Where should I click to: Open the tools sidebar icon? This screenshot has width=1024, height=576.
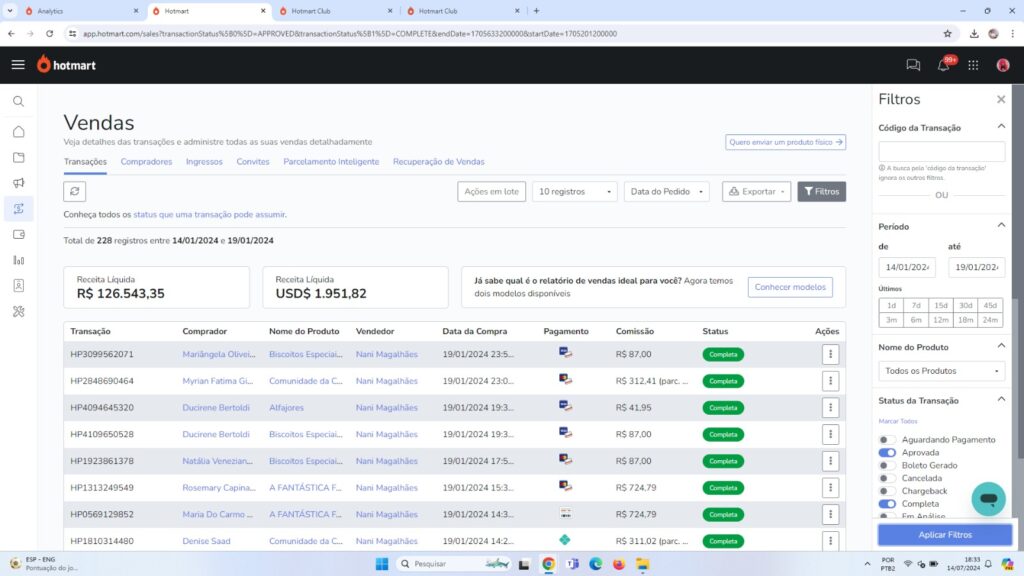pos(18,312)
